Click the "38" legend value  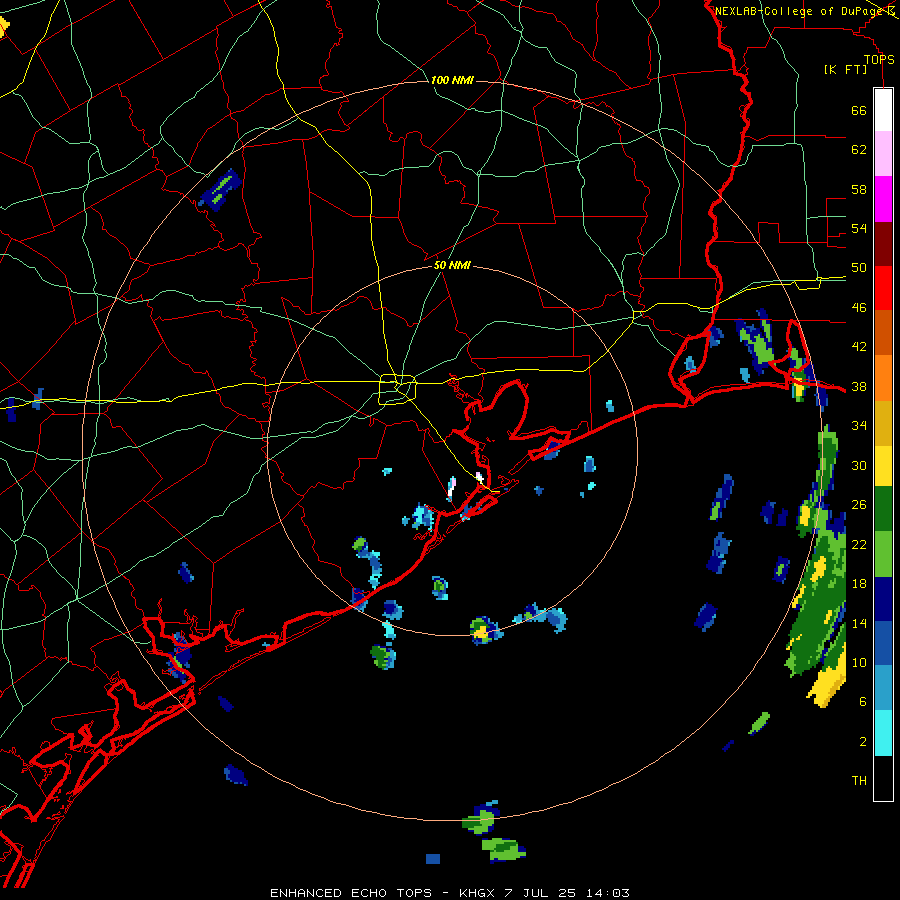[x=859, y=386]
